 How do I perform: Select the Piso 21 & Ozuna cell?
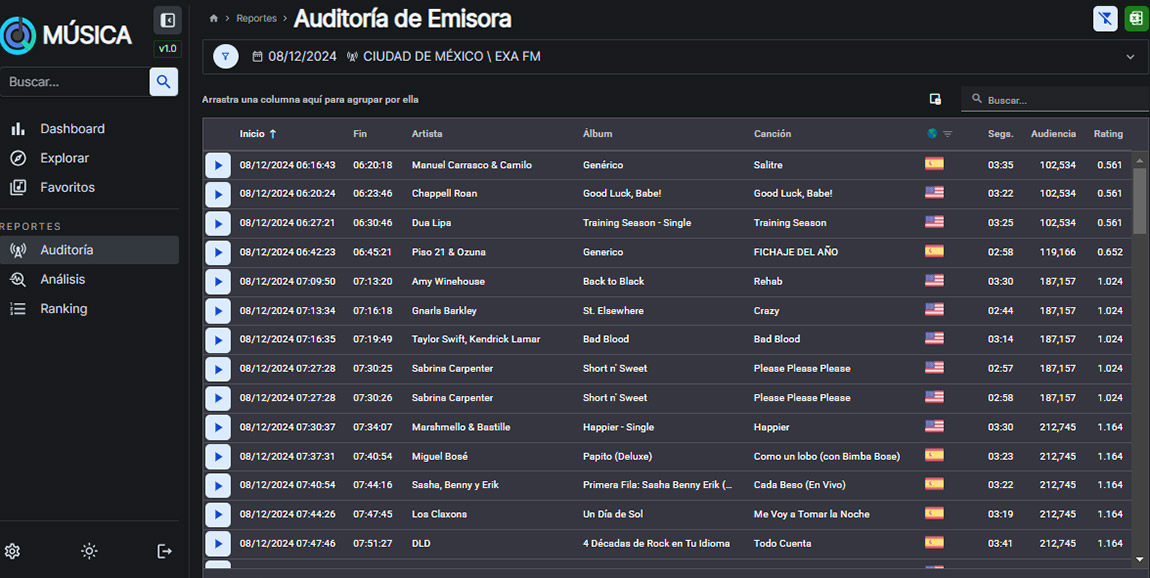pos(448,252)
